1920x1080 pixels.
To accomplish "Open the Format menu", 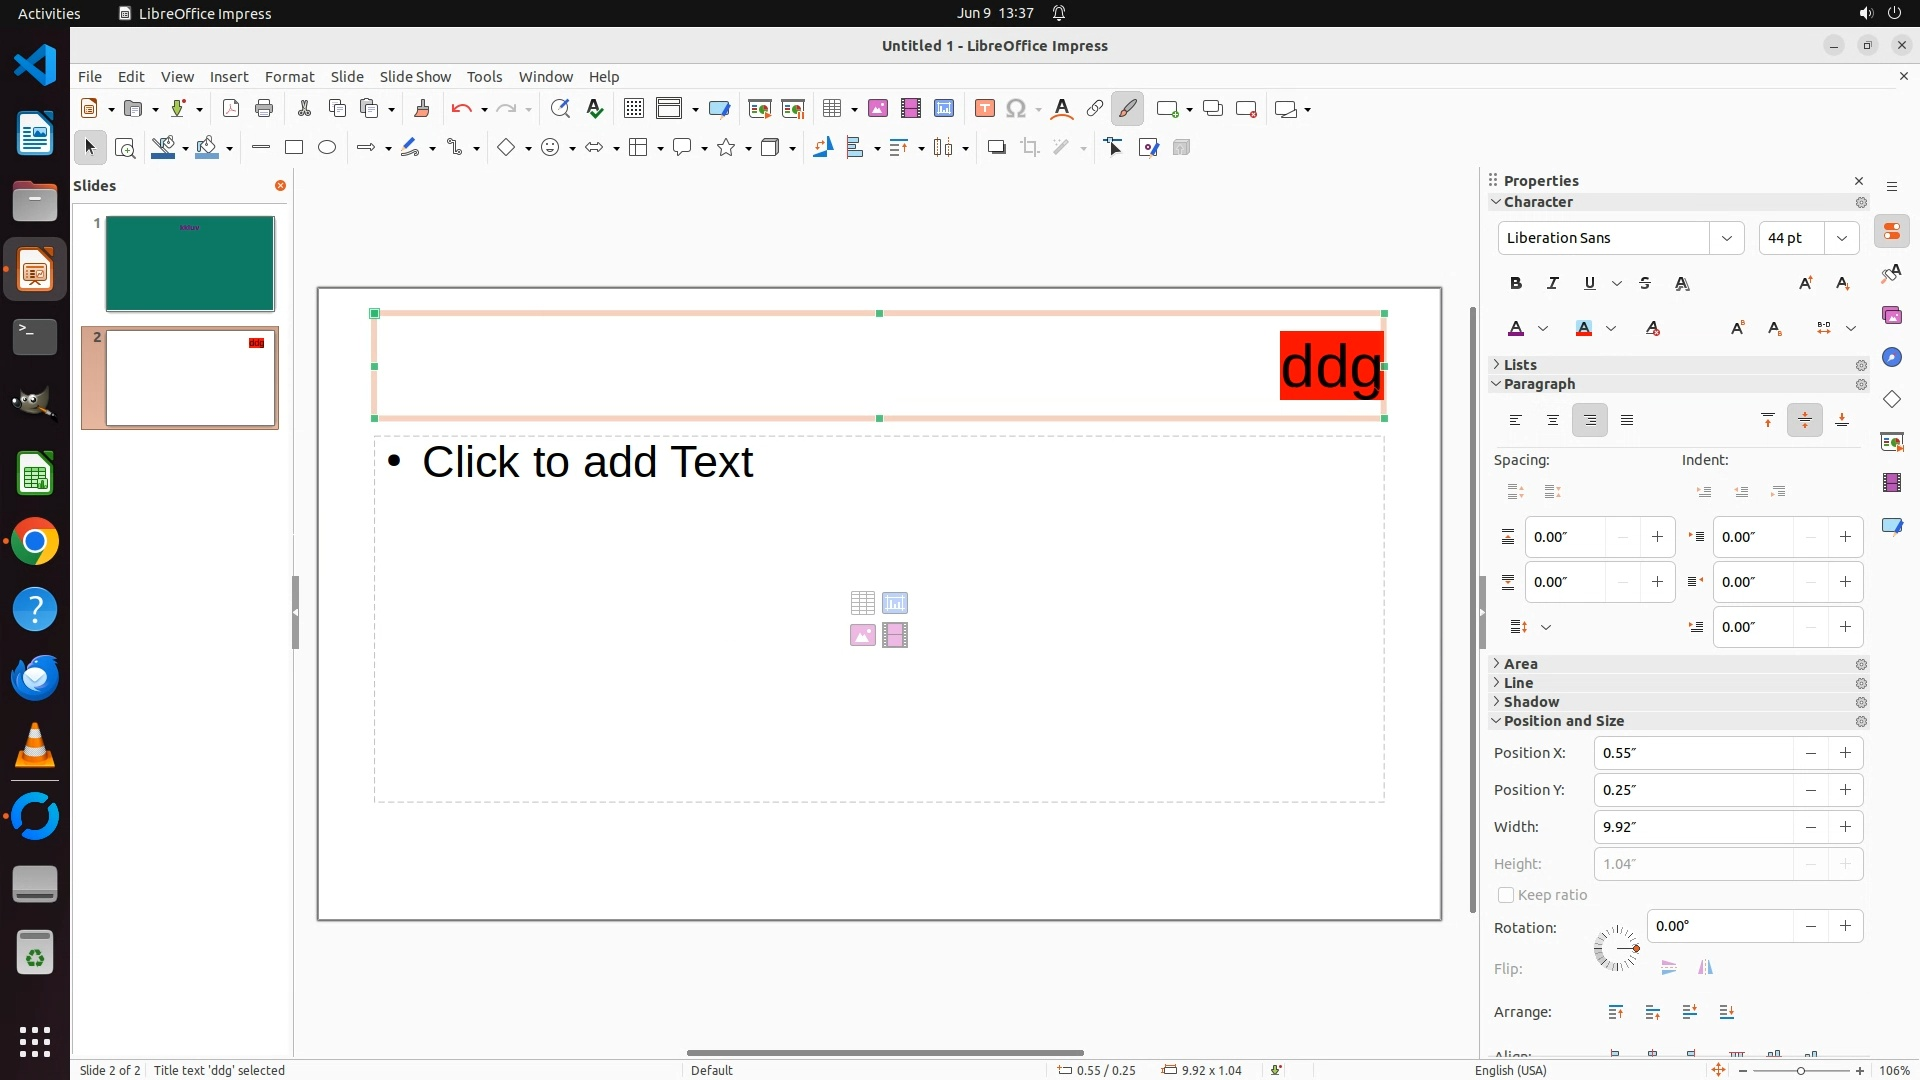I will tap(289, 77).
